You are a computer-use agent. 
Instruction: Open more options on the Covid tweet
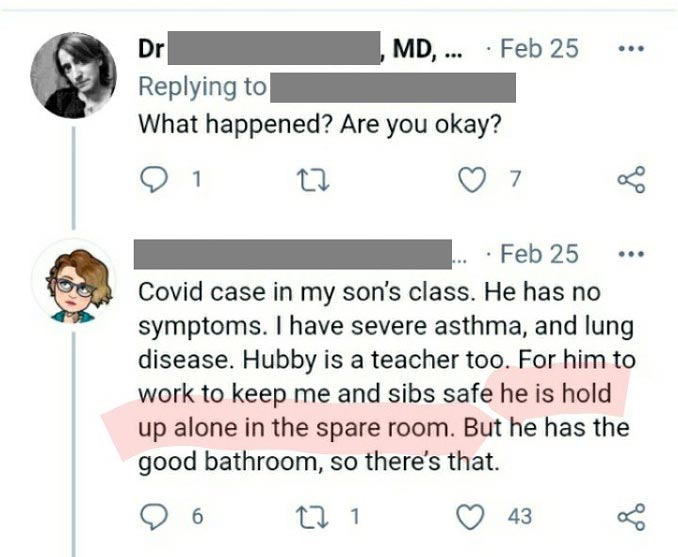click(630, 255)
